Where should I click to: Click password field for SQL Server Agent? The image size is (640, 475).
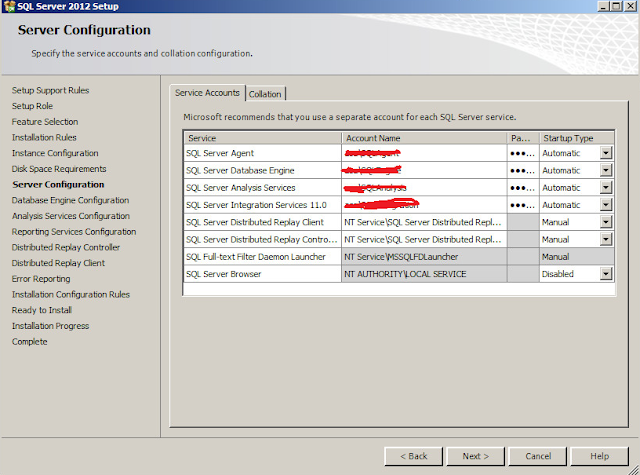tap(523, 153)
